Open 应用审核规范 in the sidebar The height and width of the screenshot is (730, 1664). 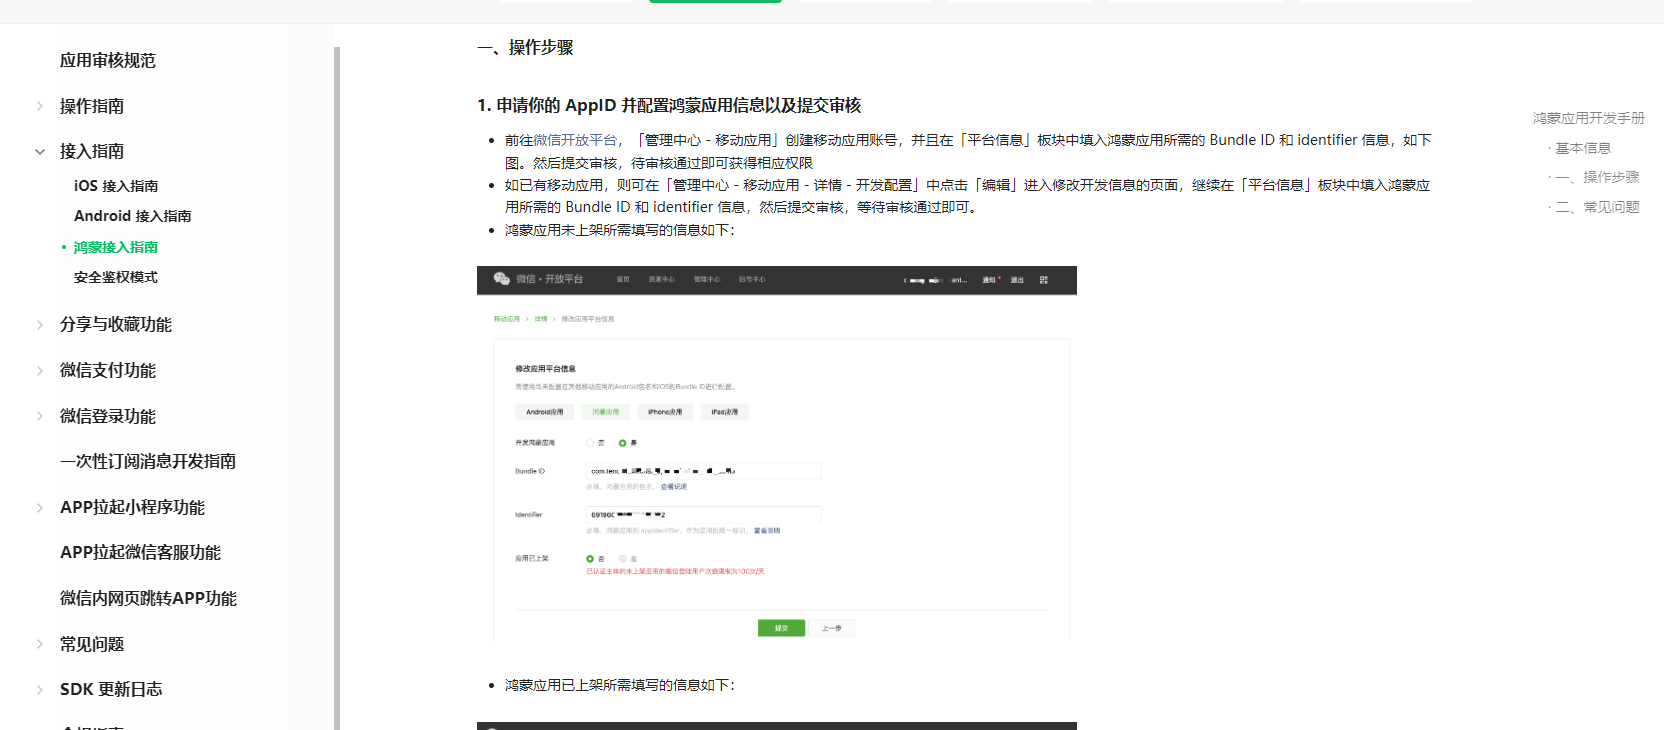click(108, 61)
